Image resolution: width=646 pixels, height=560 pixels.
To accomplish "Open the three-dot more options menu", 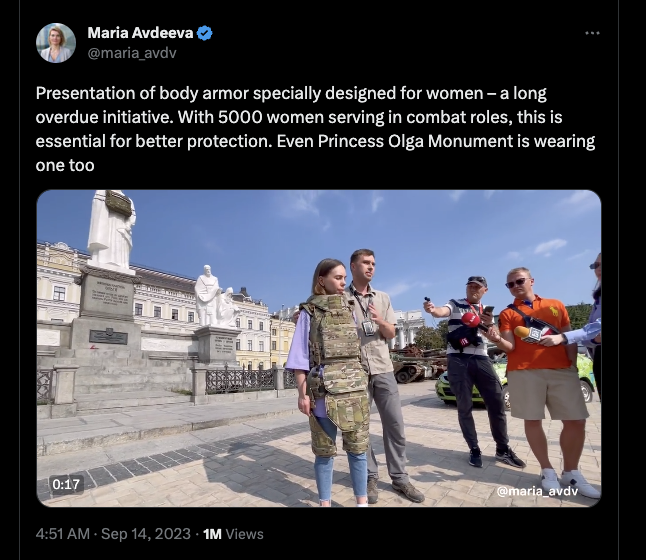I will coord(592,33).
